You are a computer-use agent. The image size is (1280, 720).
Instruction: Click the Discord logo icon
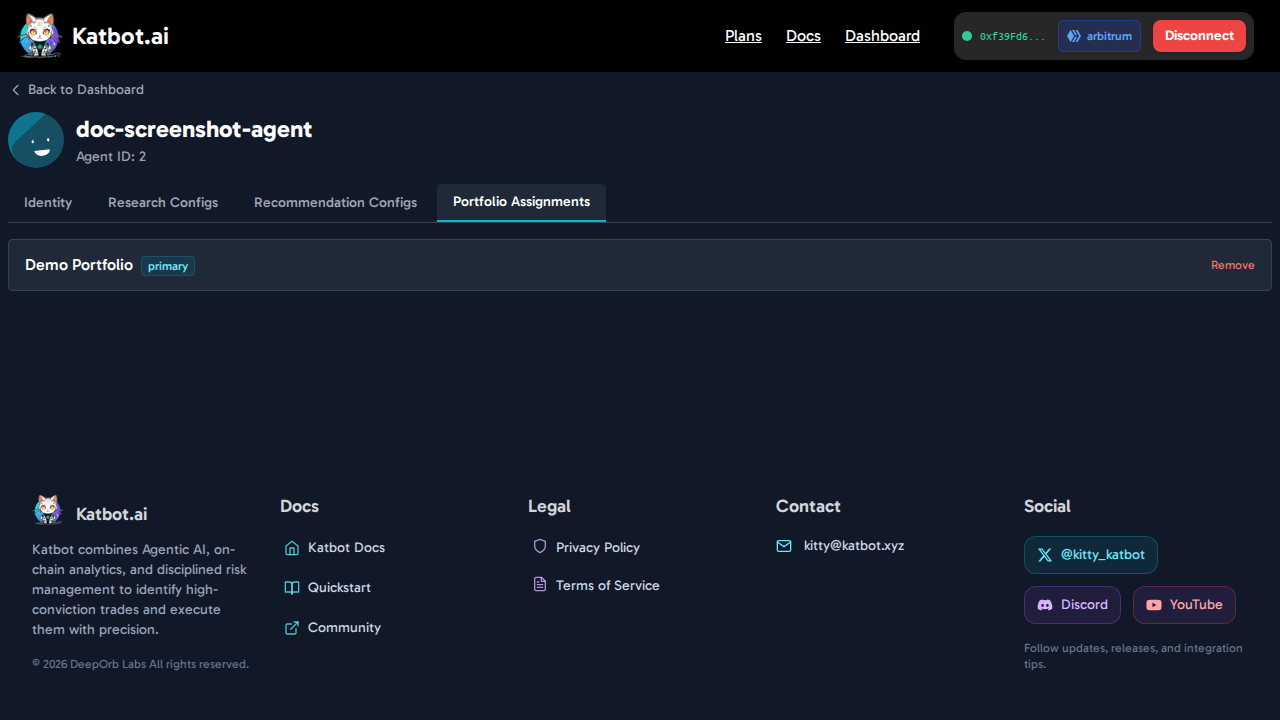coord(1045,605)
